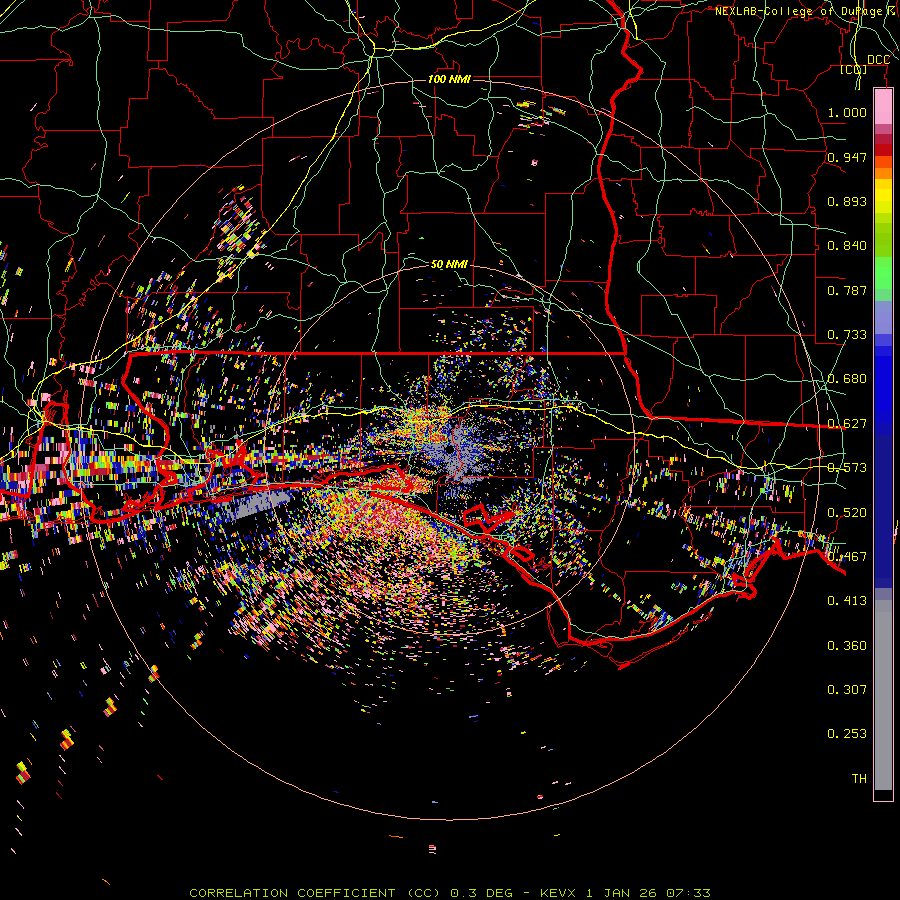Click the 0.893 legend value
Image resolution: width=900 pixels, height=900 pixels.
click(x=847, y=201)
